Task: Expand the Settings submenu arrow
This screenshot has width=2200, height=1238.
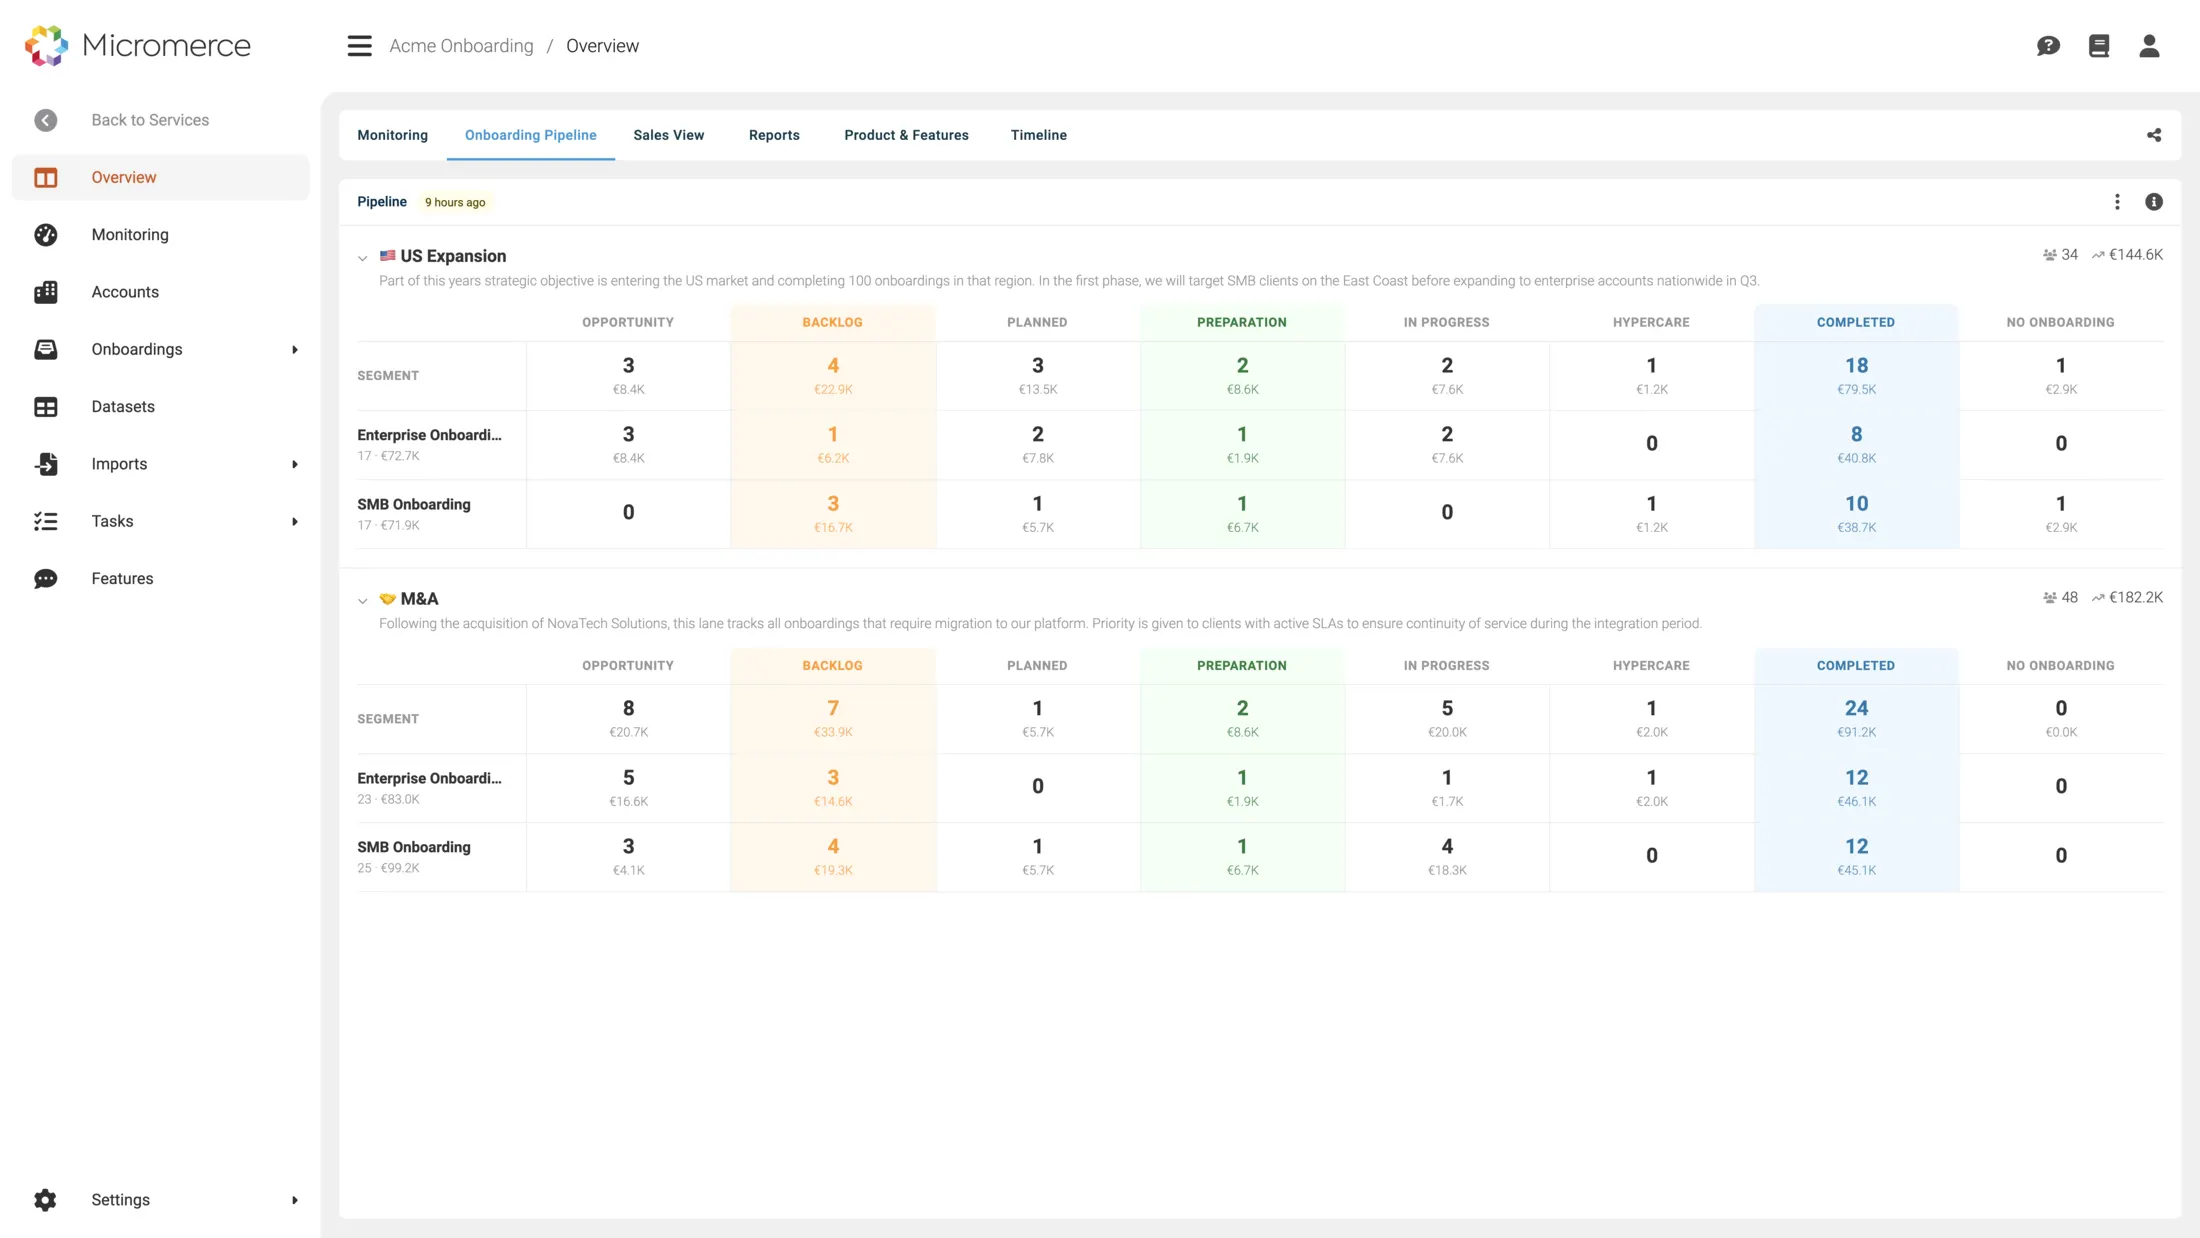Action: tap(295, 1200)
